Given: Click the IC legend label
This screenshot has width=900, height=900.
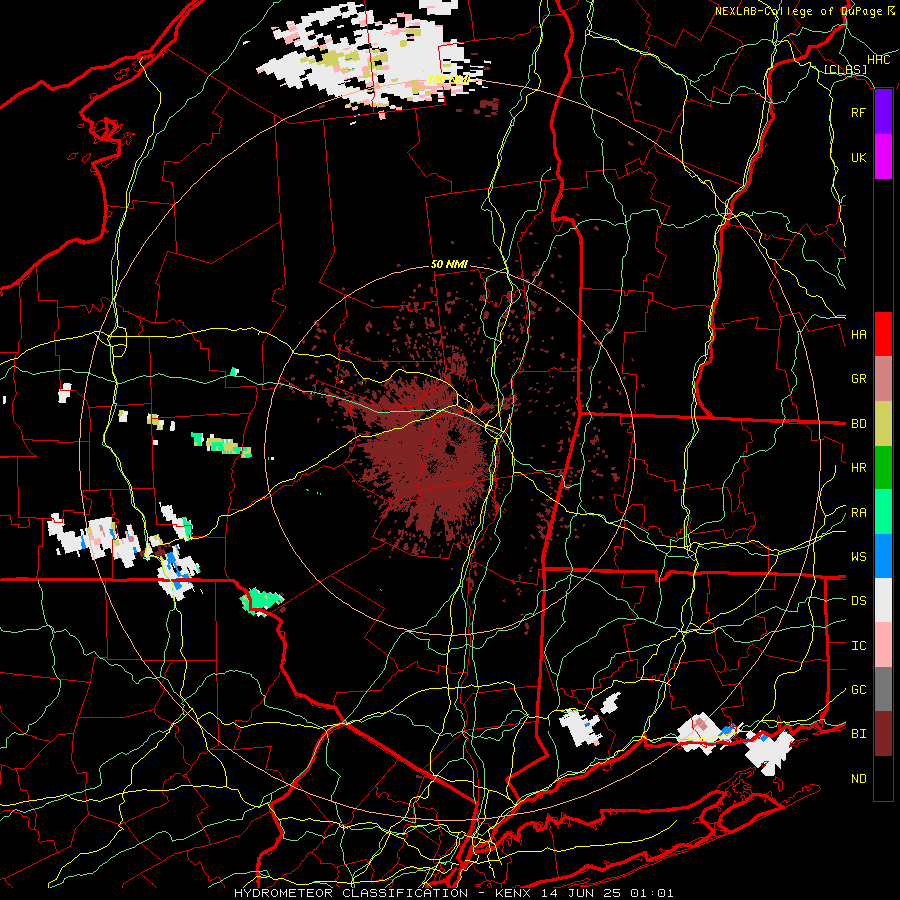Looking at the screenshot, I should coord(858,646).
